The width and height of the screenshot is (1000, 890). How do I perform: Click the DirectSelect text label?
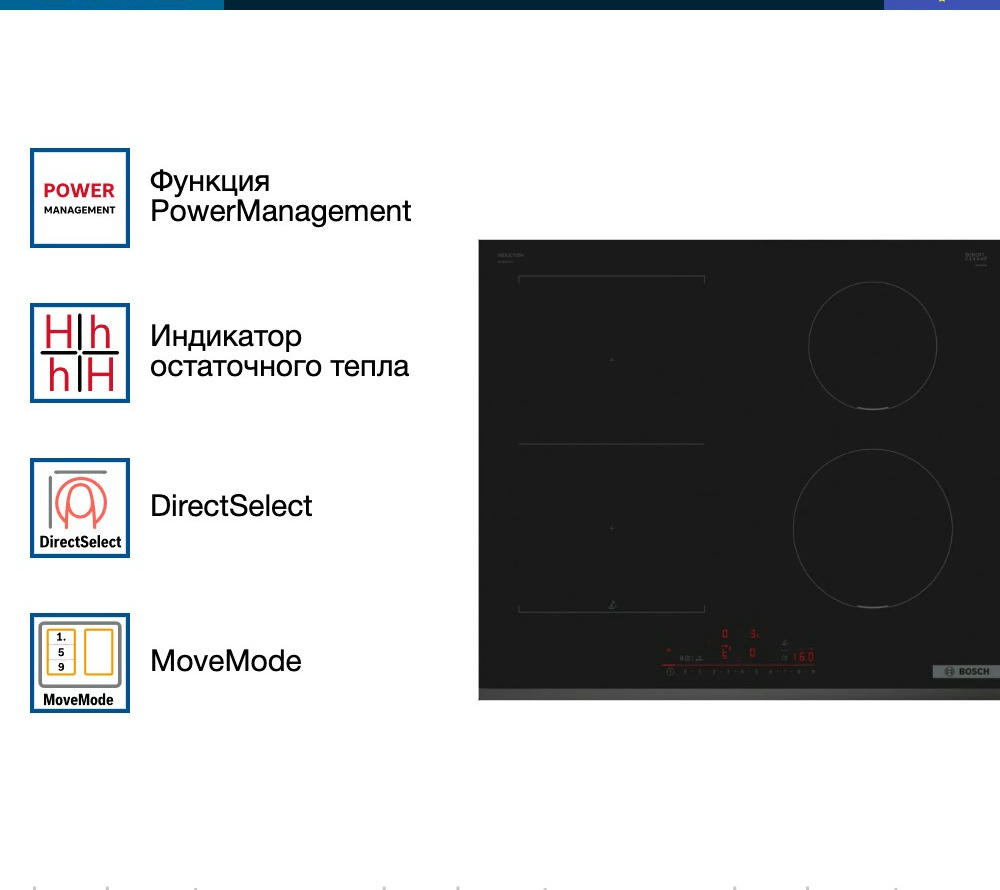coord(231,506)
